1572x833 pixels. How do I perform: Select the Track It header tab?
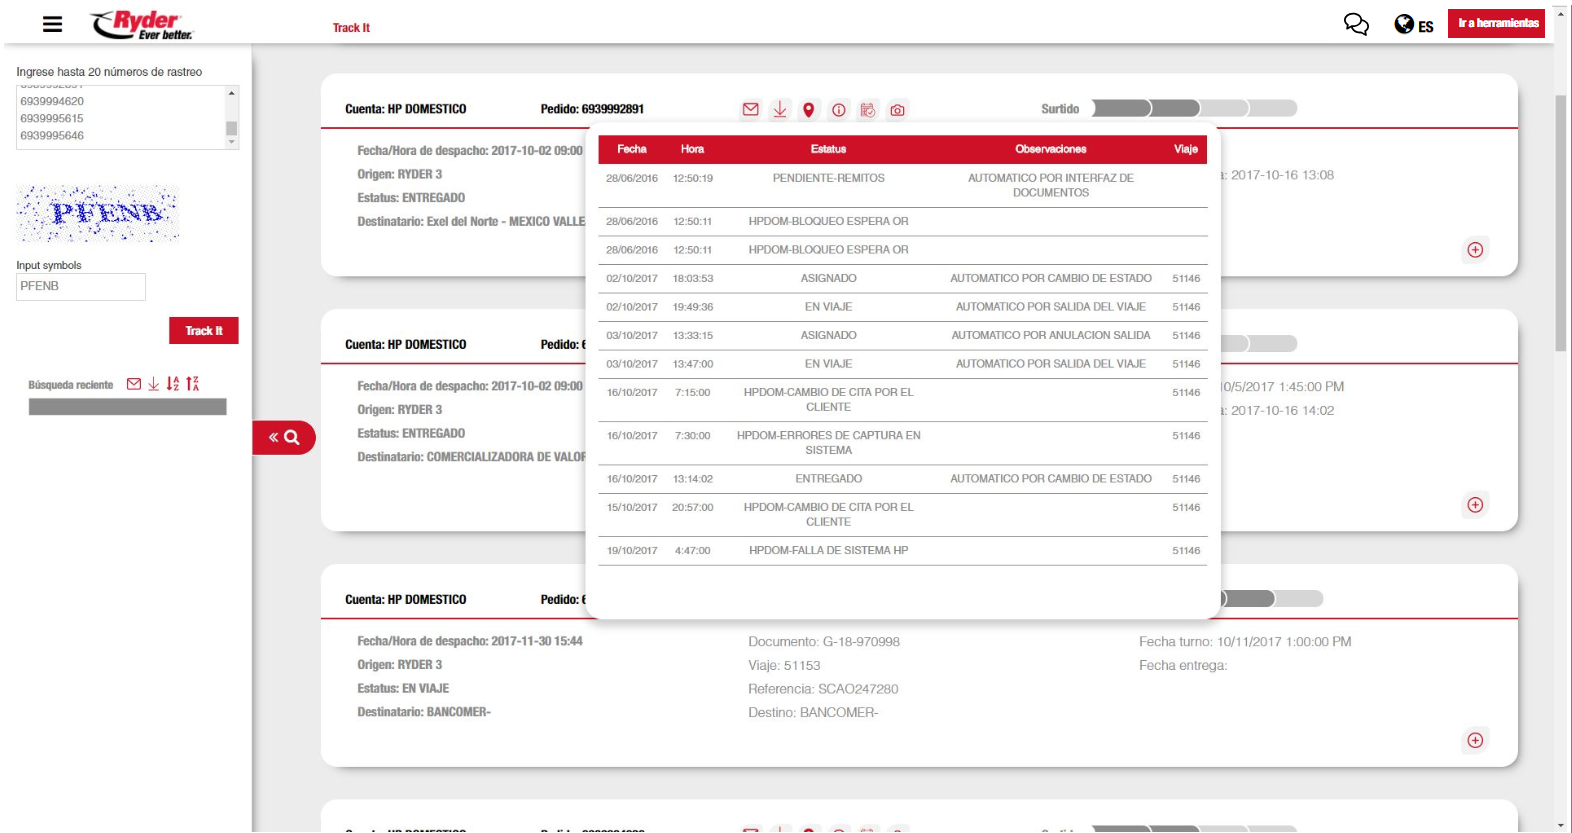click(x=351, y=28)
